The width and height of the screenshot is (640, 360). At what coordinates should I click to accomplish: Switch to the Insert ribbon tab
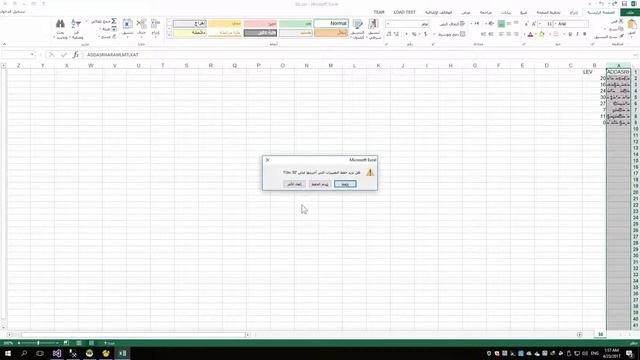tap(574, 13)
